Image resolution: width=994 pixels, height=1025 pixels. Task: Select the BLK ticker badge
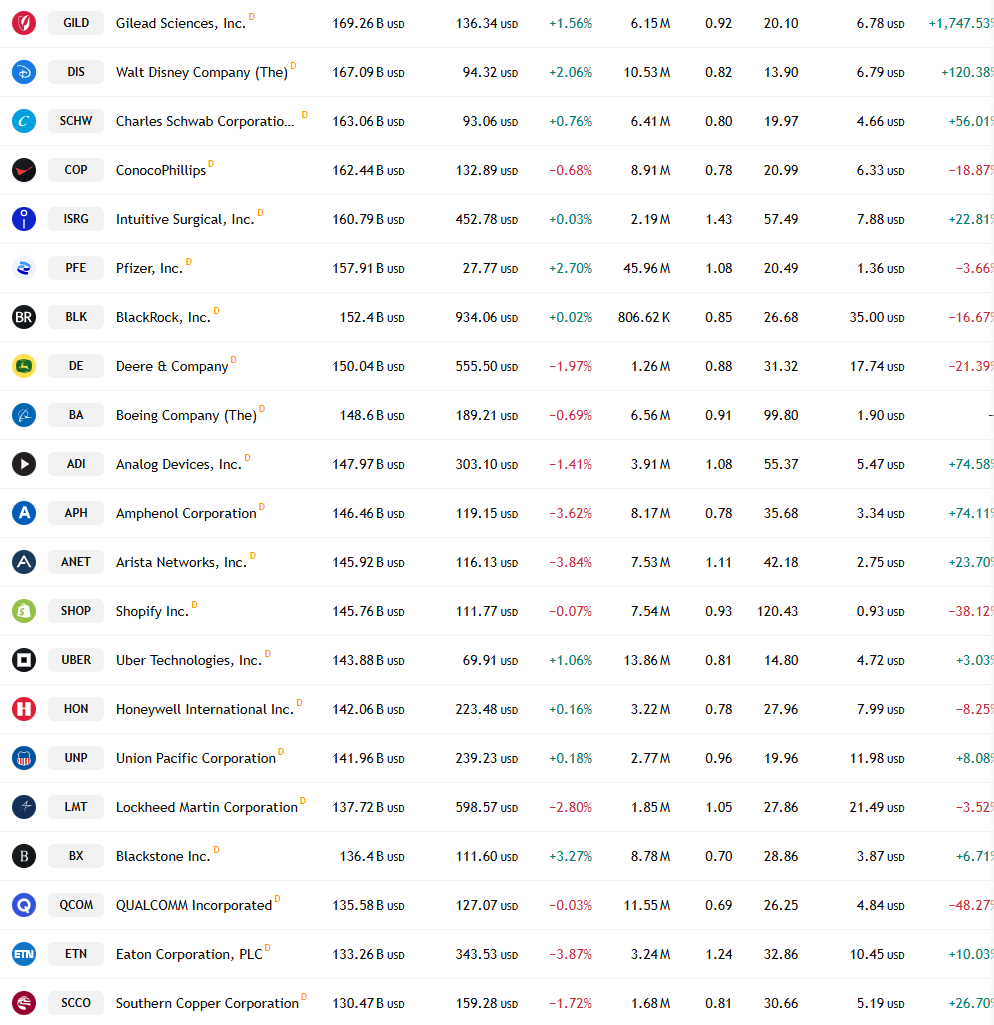(x=76, y=317)
